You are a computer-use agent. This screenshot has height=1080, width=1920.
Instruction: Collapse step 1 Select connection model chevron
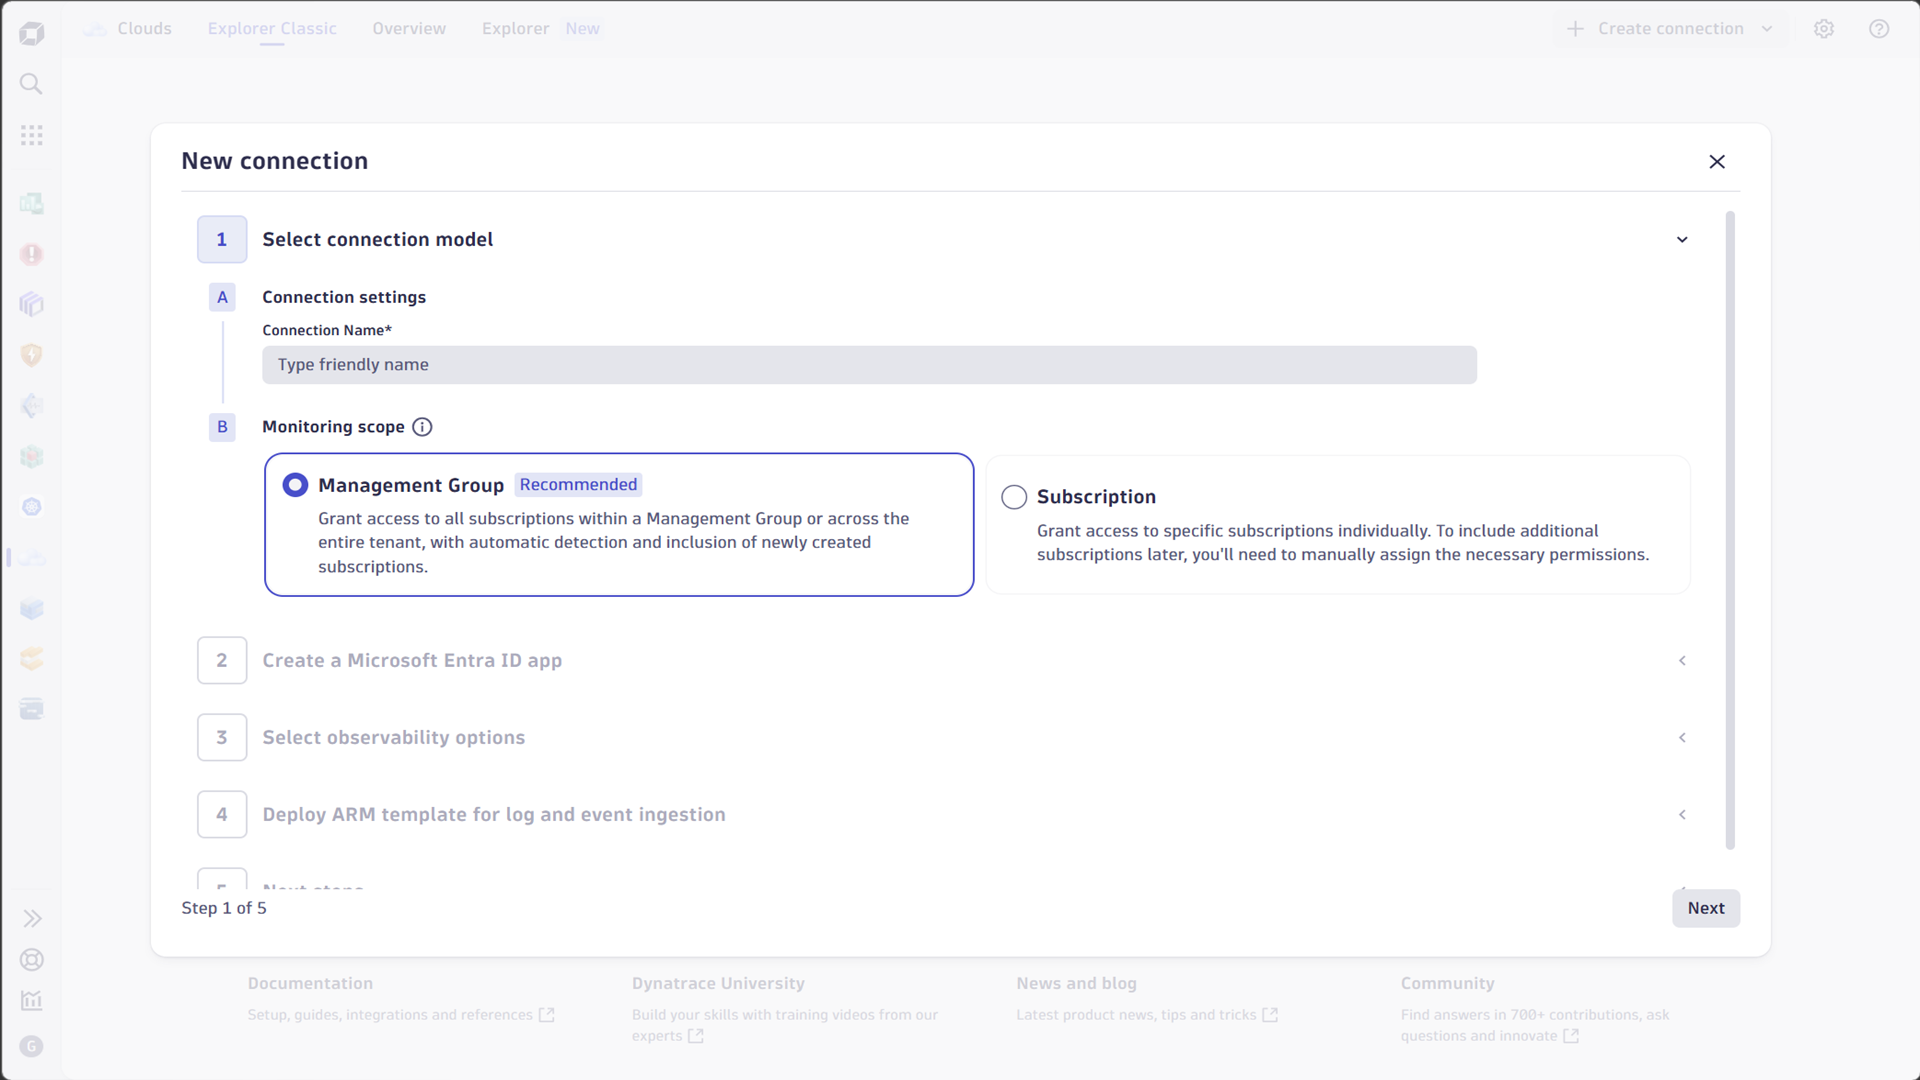click(1682, 240)
